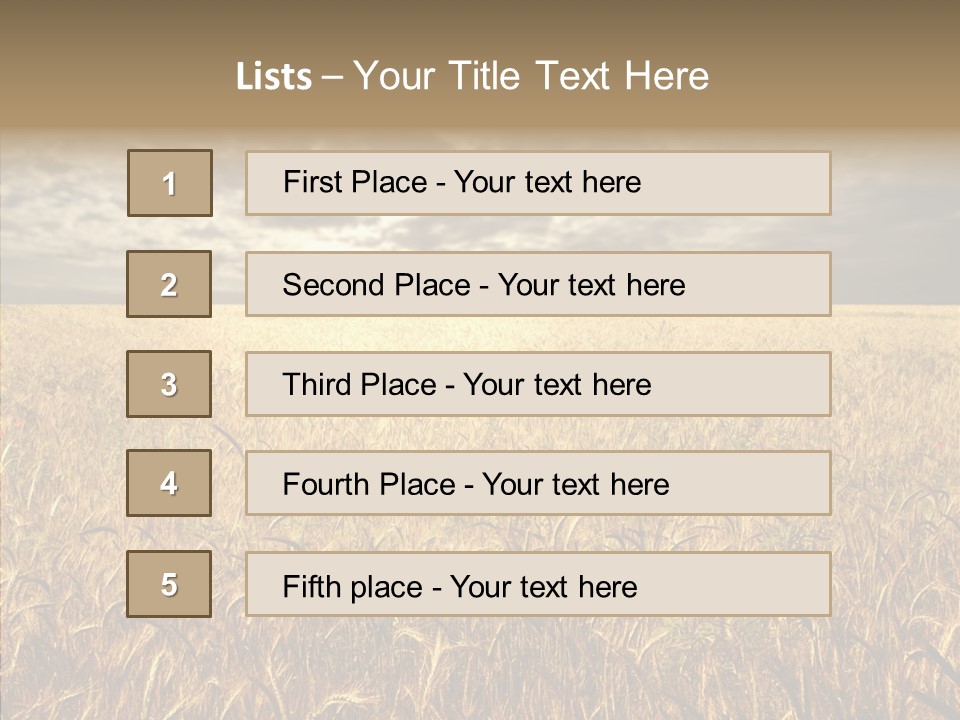
Task: Select 'Your Title Text Here' in the title
Action: click(x=531, y=76)
